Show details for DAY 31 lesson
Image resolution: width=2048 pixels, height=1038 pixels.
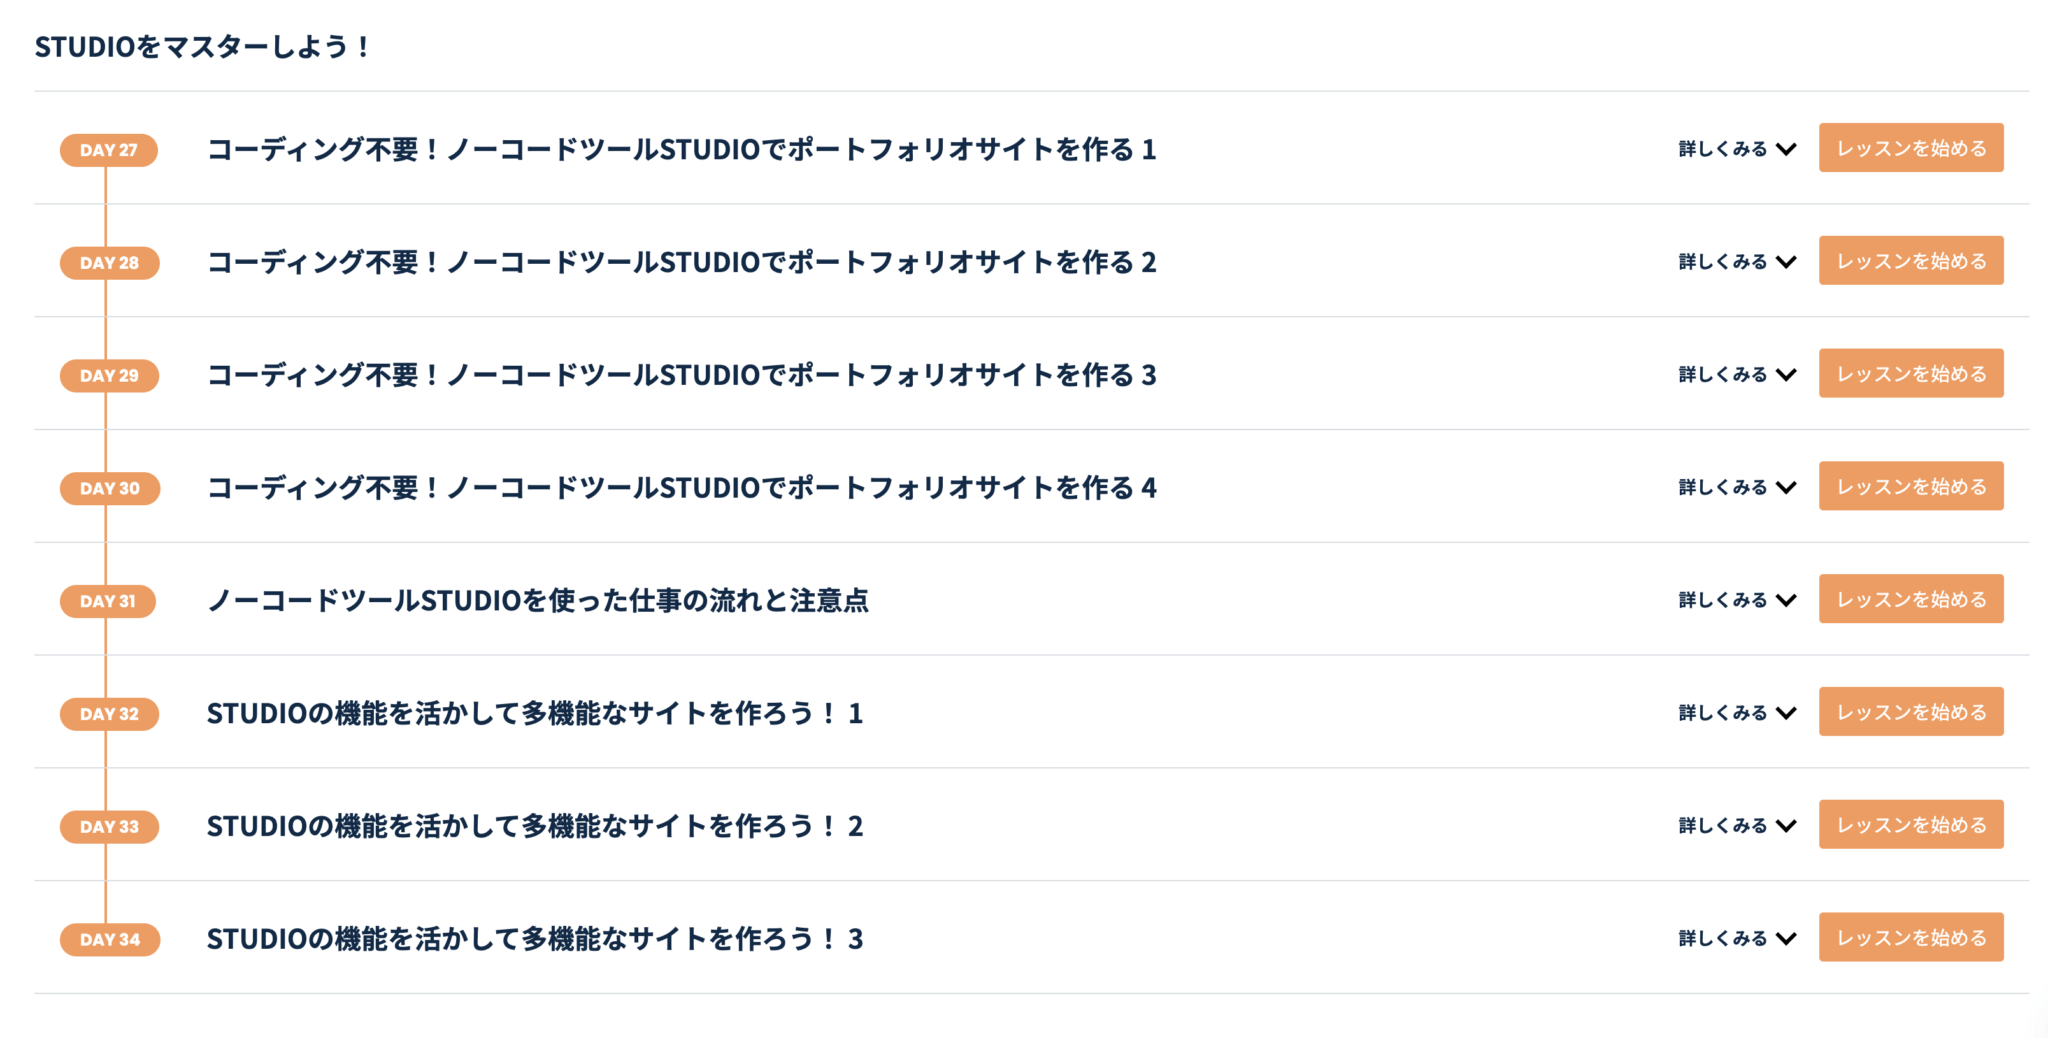tap(1737, 600)
